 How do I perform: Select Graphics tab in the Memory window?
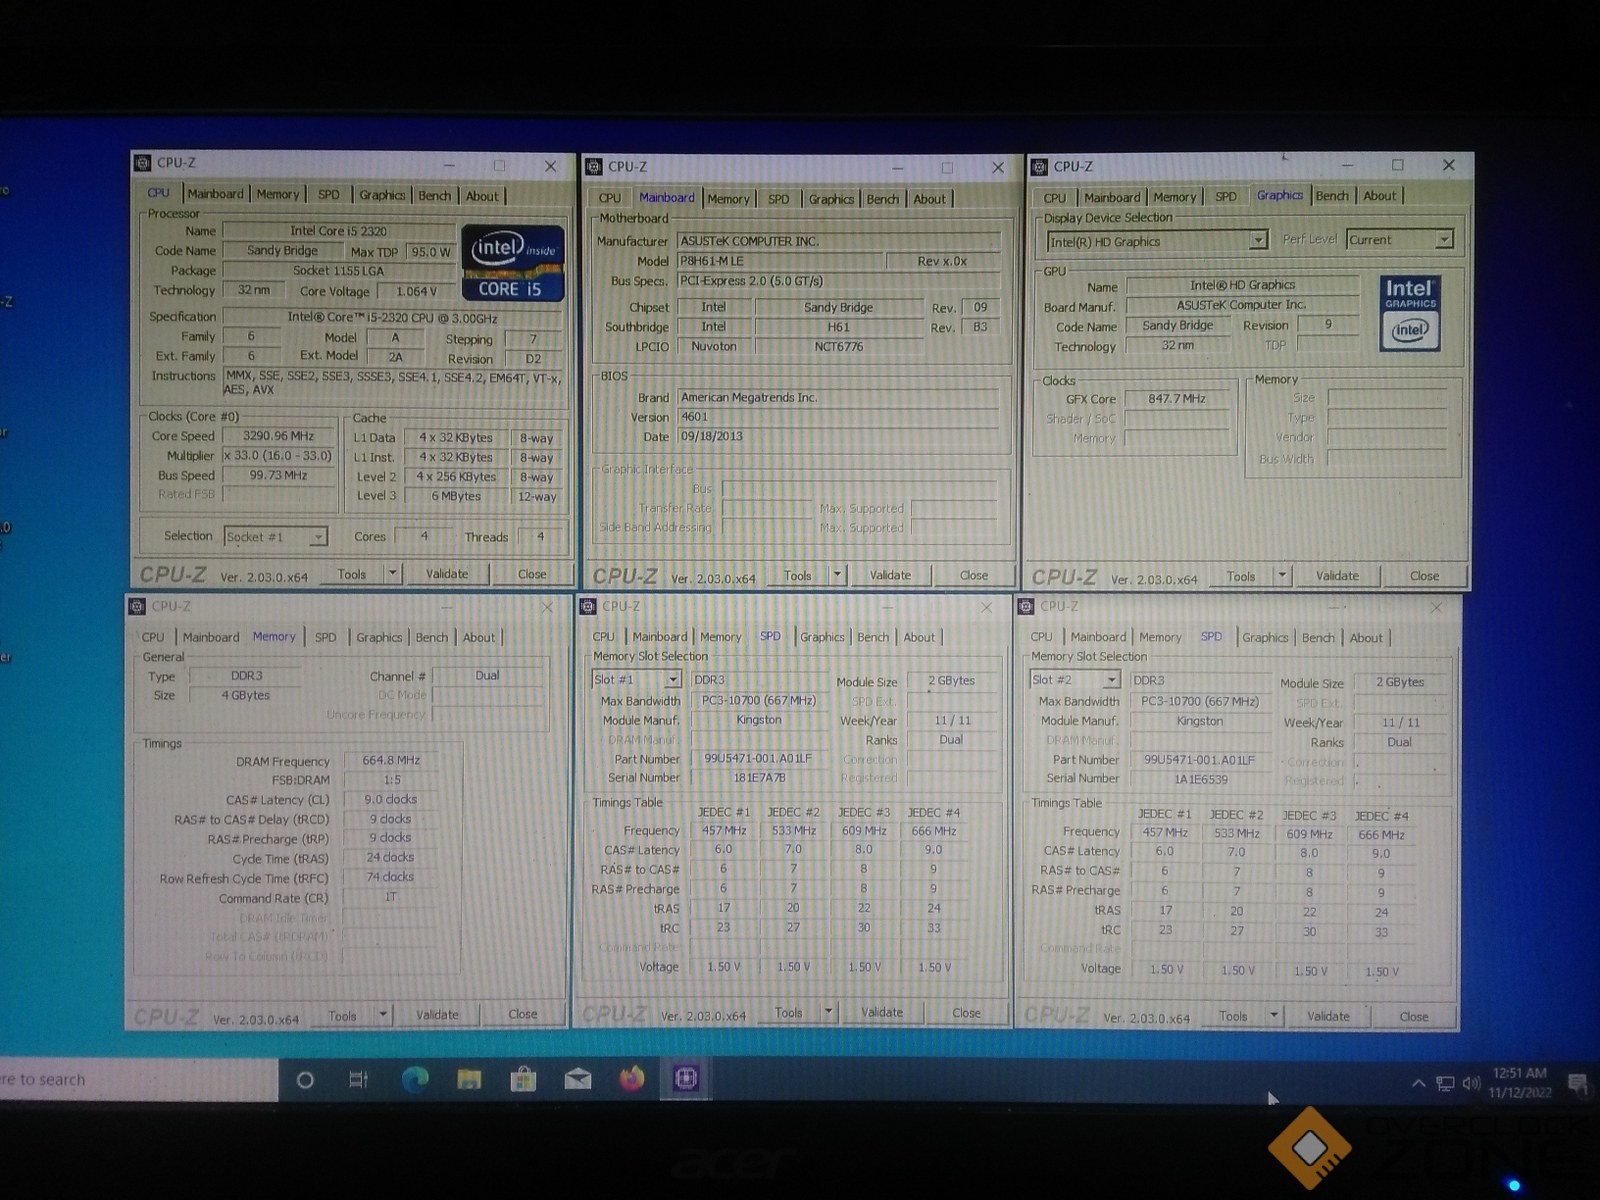[379, 637]
